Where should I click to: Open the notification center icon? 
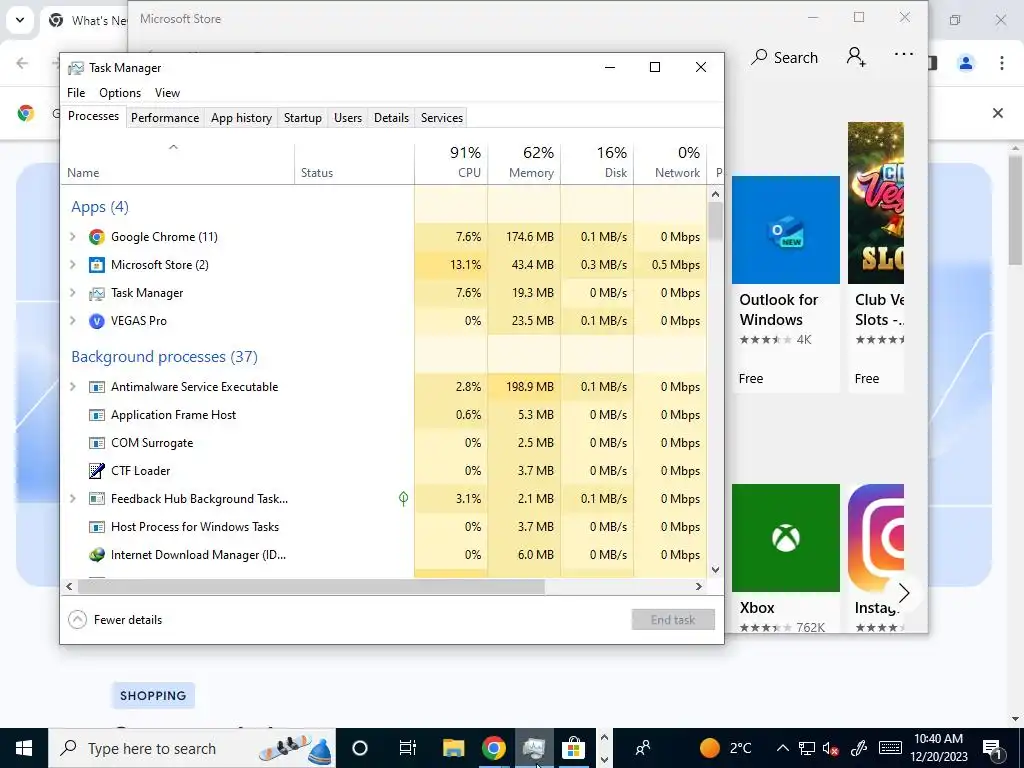[992, 748]
